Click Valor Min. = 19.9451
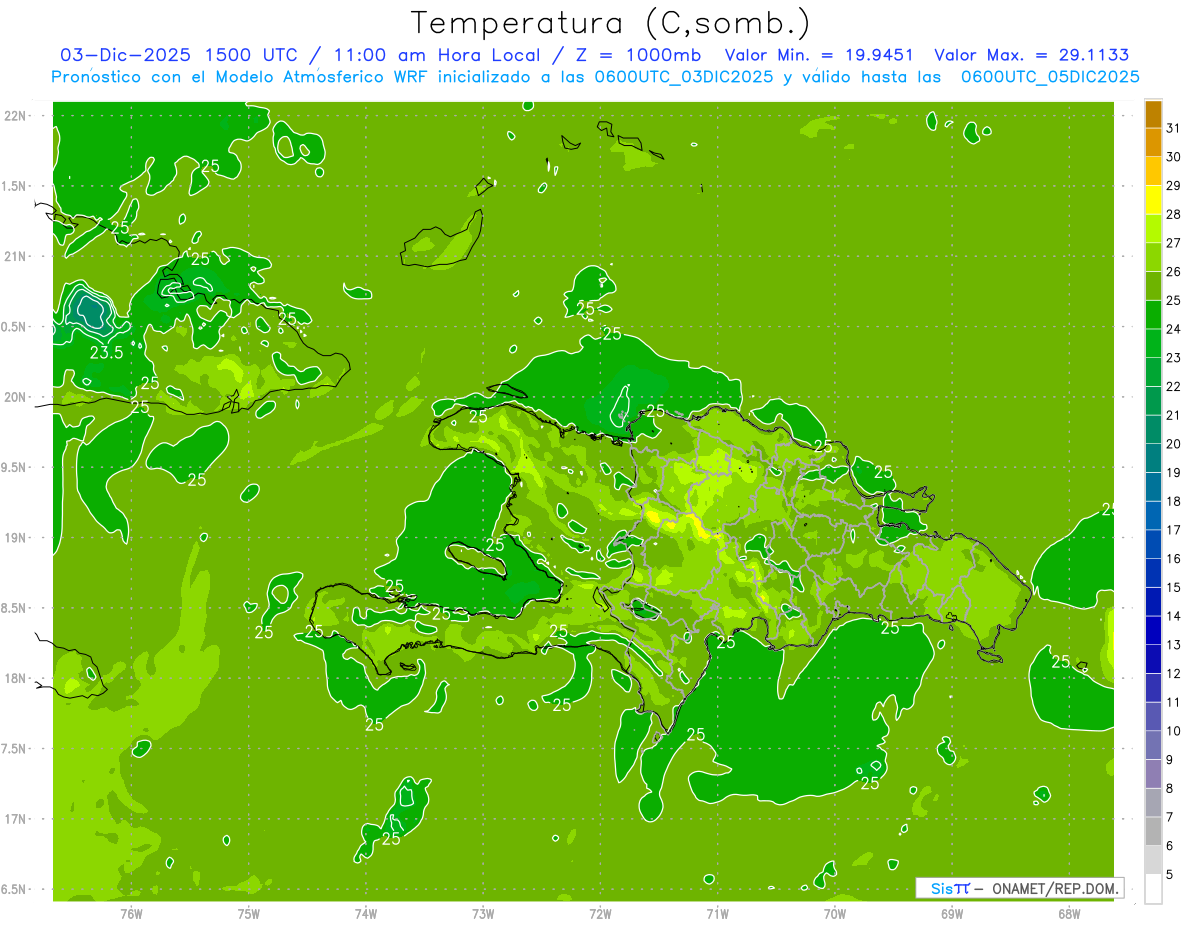This screenshot has height=927, width=1200. pyautogui.click(x=821, y=55)
